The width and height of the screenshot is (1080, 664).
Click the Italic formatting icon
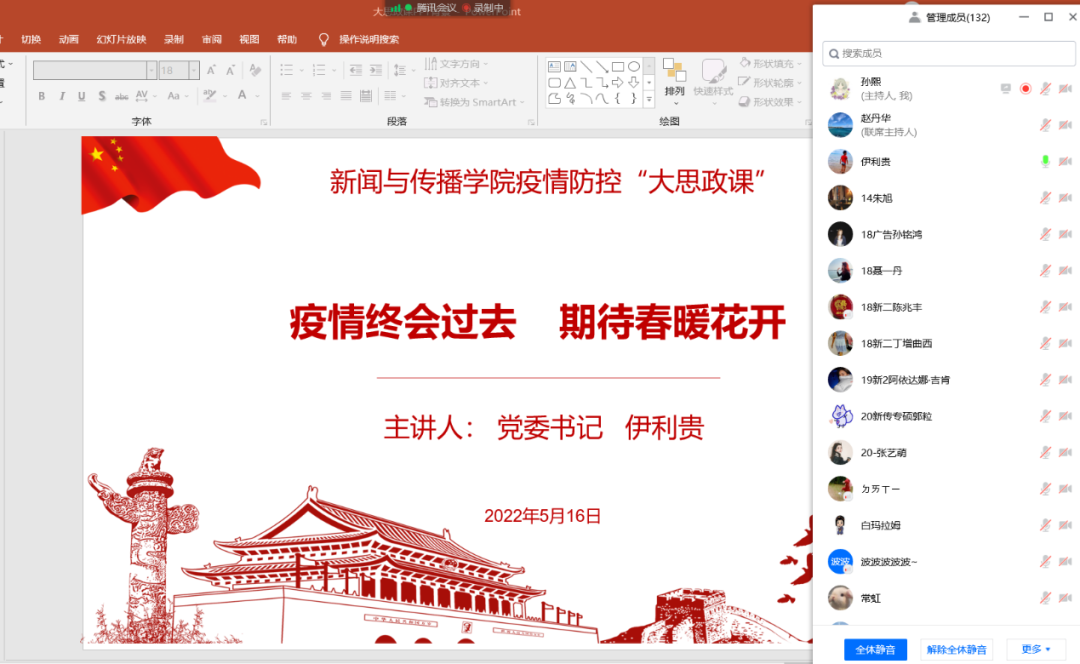[62, 96]
